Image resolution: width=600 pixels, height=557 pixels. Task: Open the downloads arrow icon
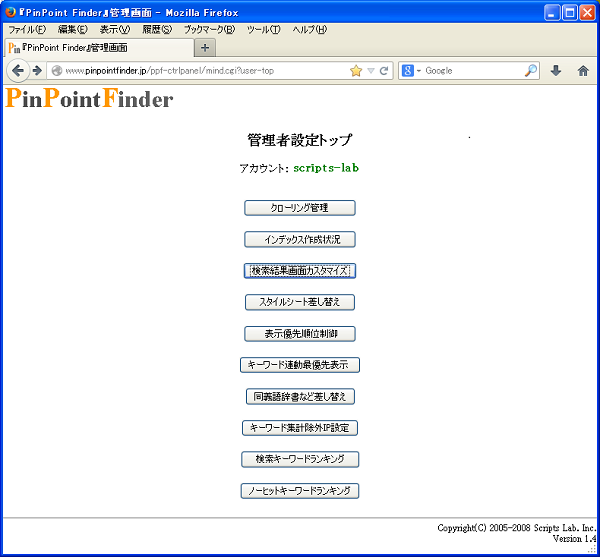click(x=556, y=70)
